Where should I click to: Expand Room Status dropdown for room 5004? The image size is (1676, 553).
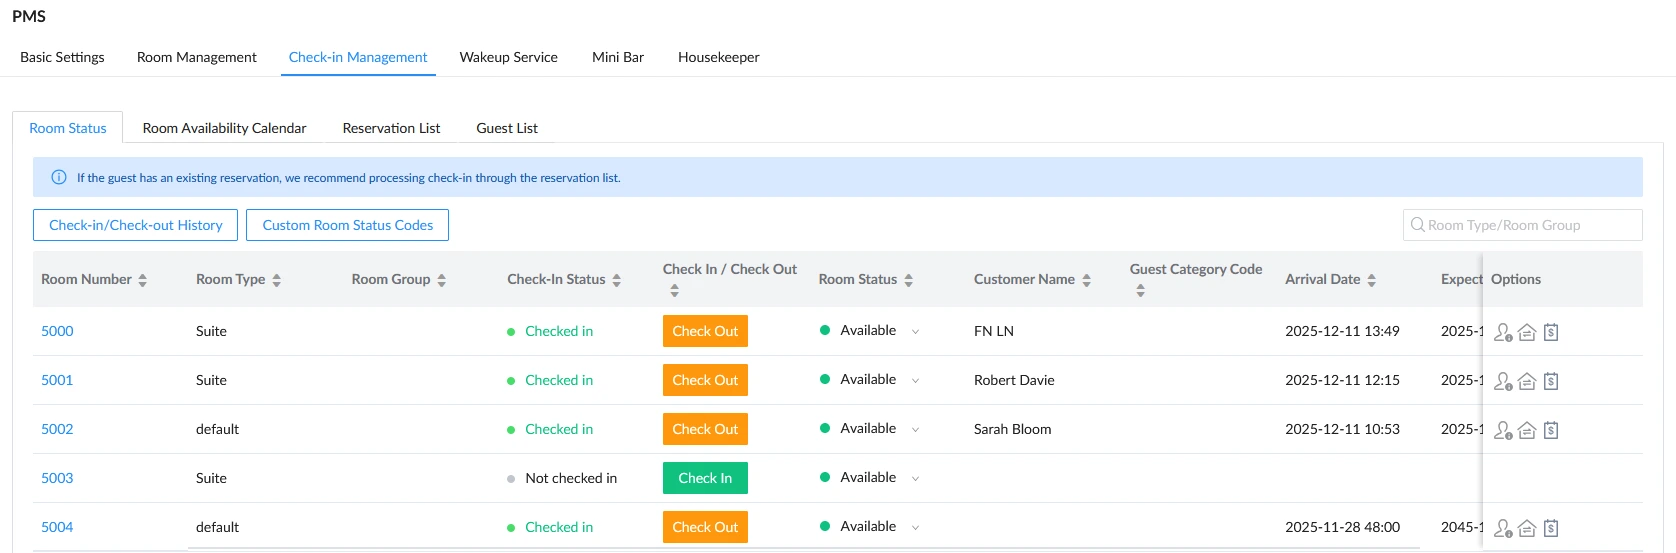click(915, 528)
